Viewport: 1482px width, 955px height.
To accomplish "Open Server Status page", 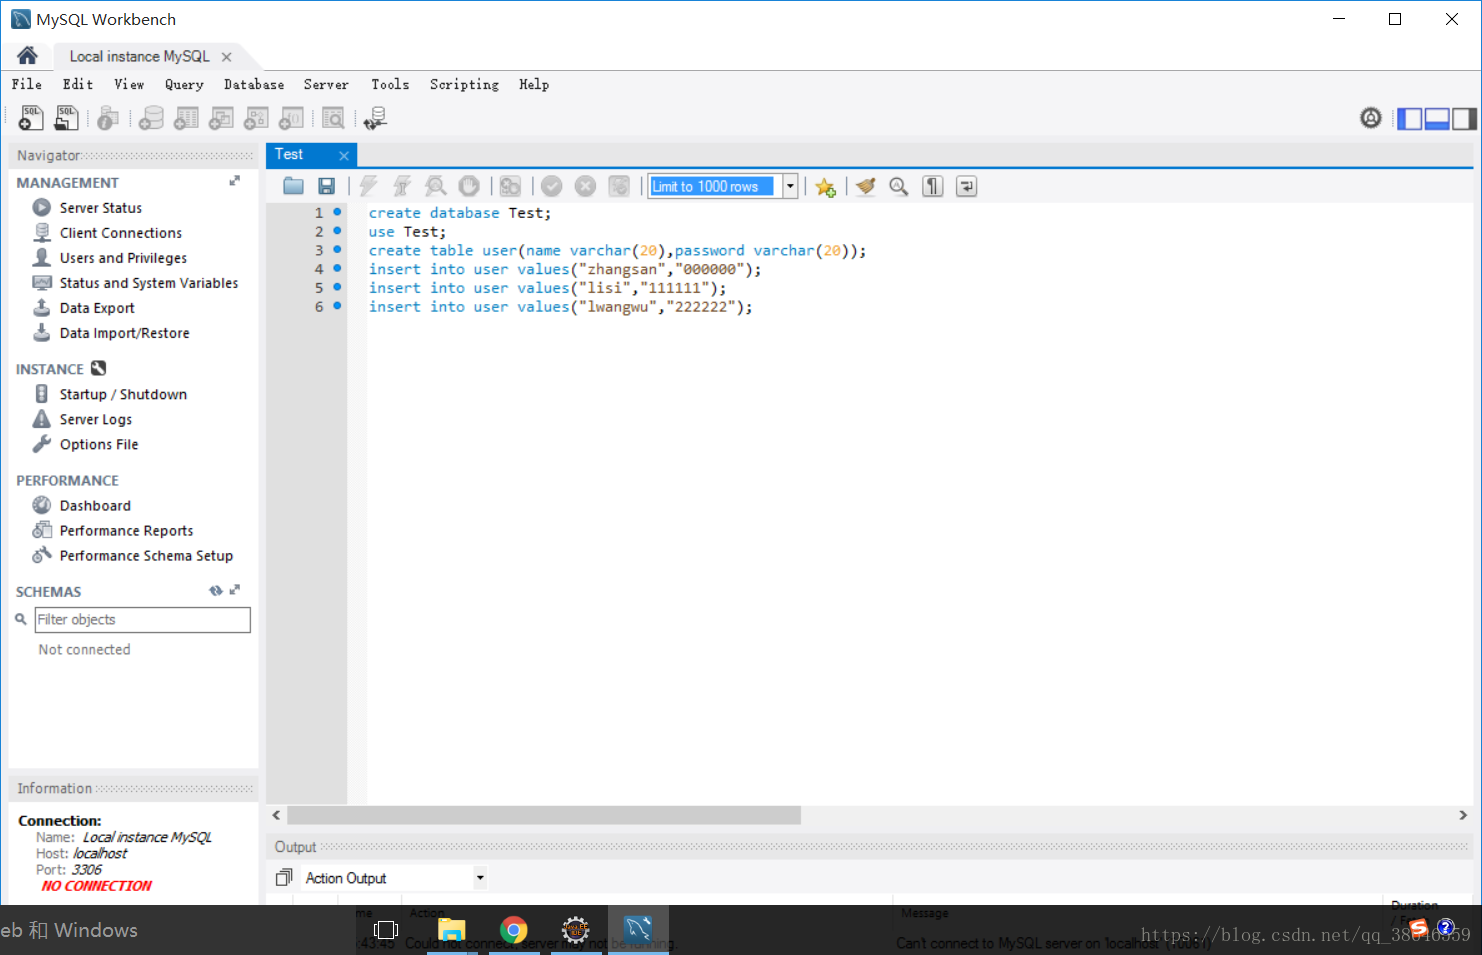I will click(x=100, y=208).
